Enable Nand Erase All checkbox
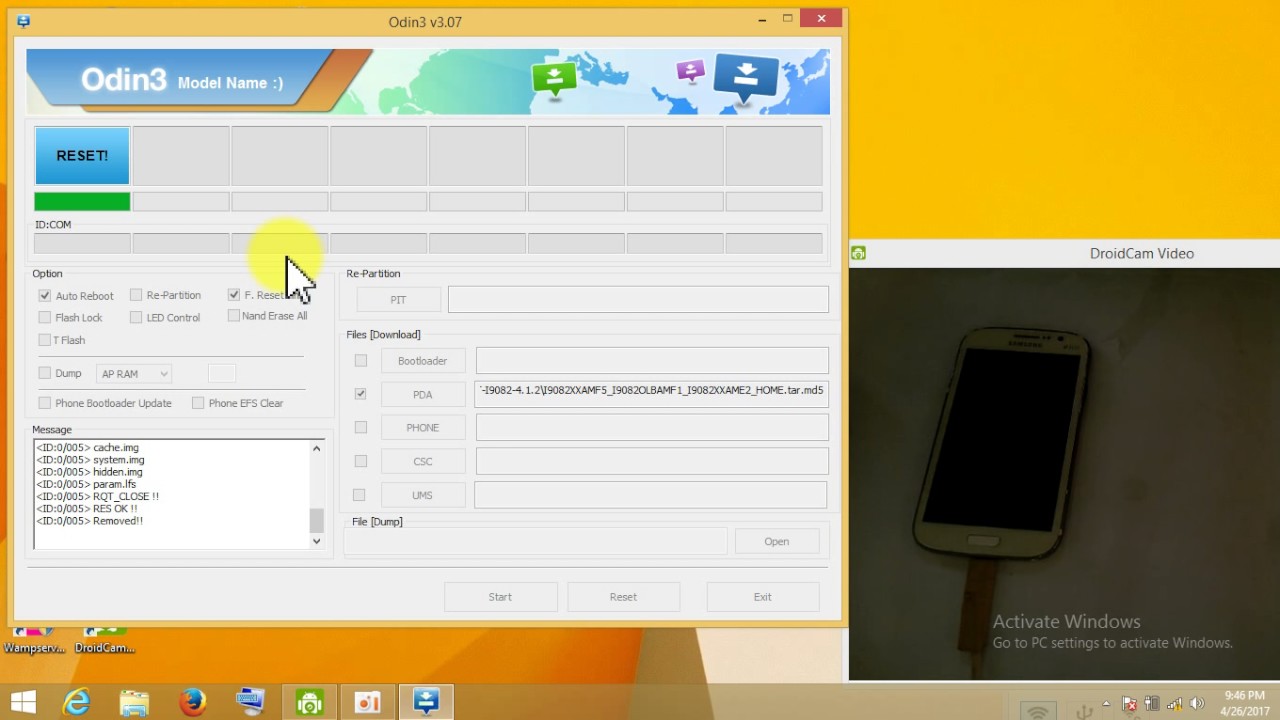The height and width of the screenshot is (720, 1280). tap(234, 316)
